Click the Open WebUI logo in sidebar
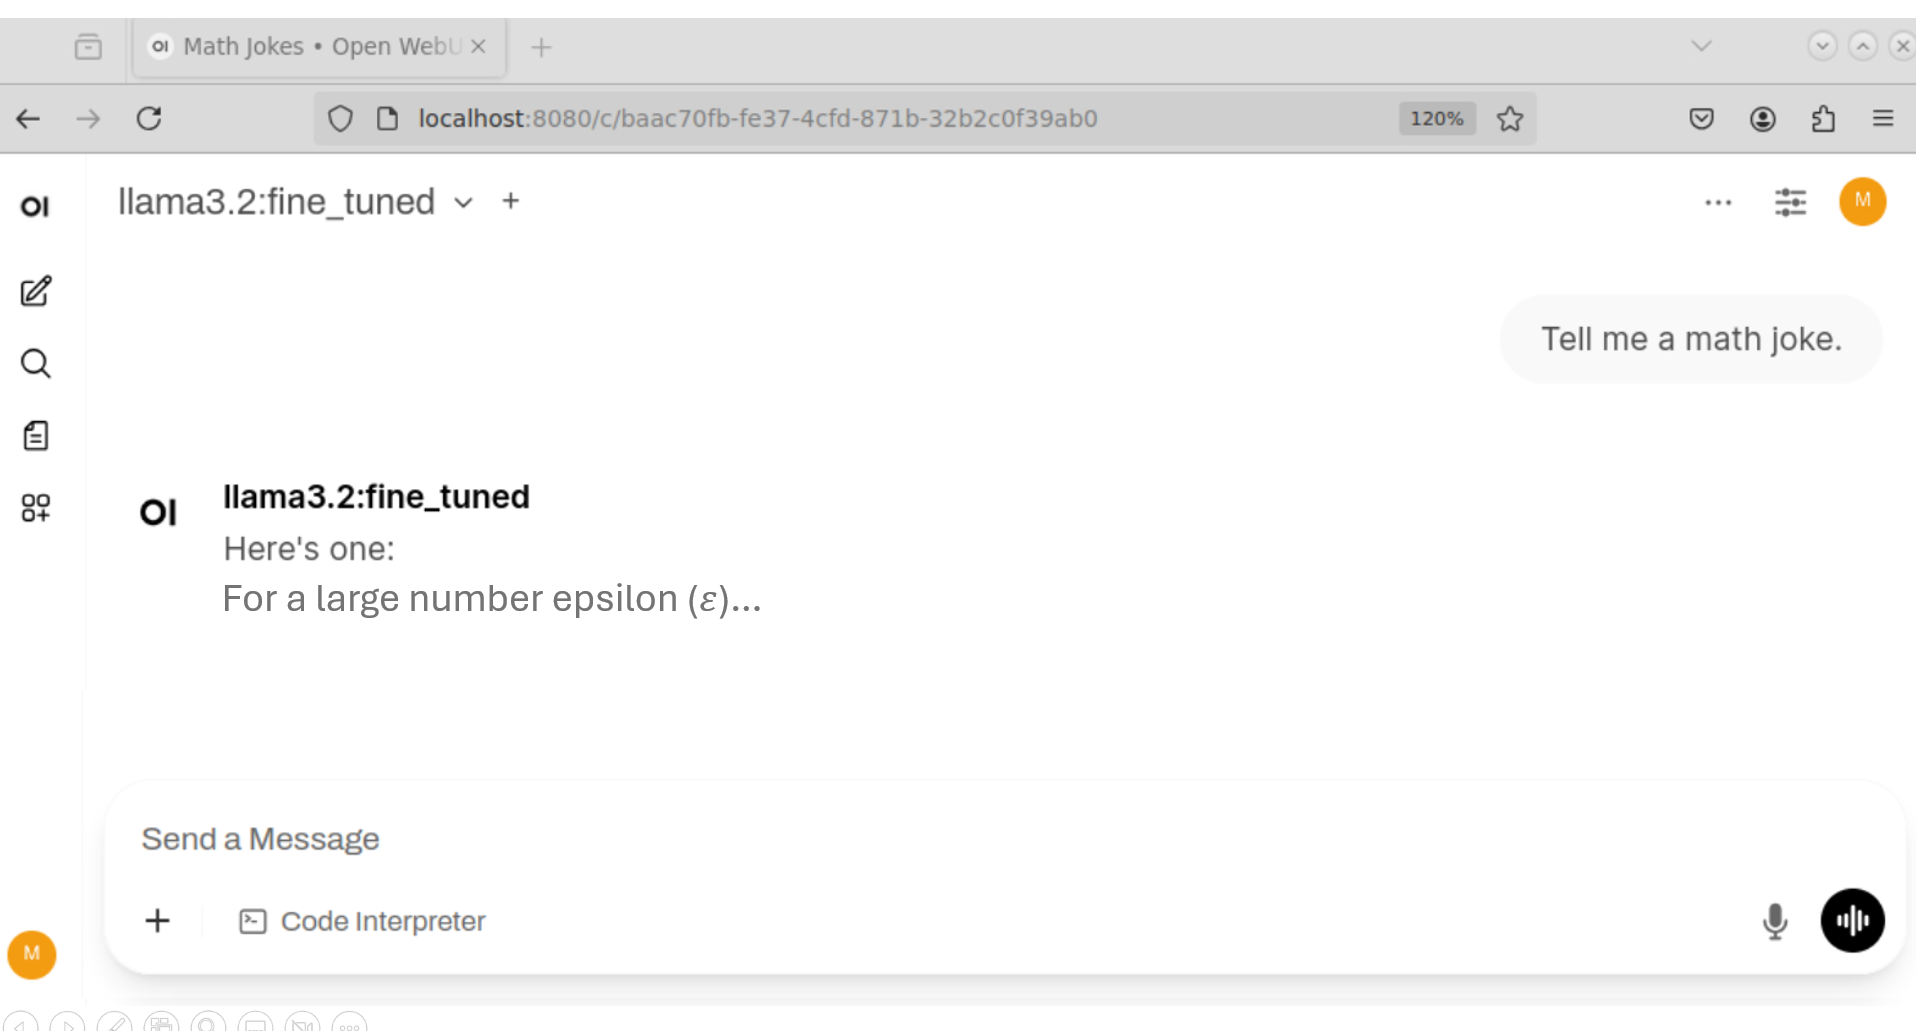1916x1031 pixels. coord(35,206)
